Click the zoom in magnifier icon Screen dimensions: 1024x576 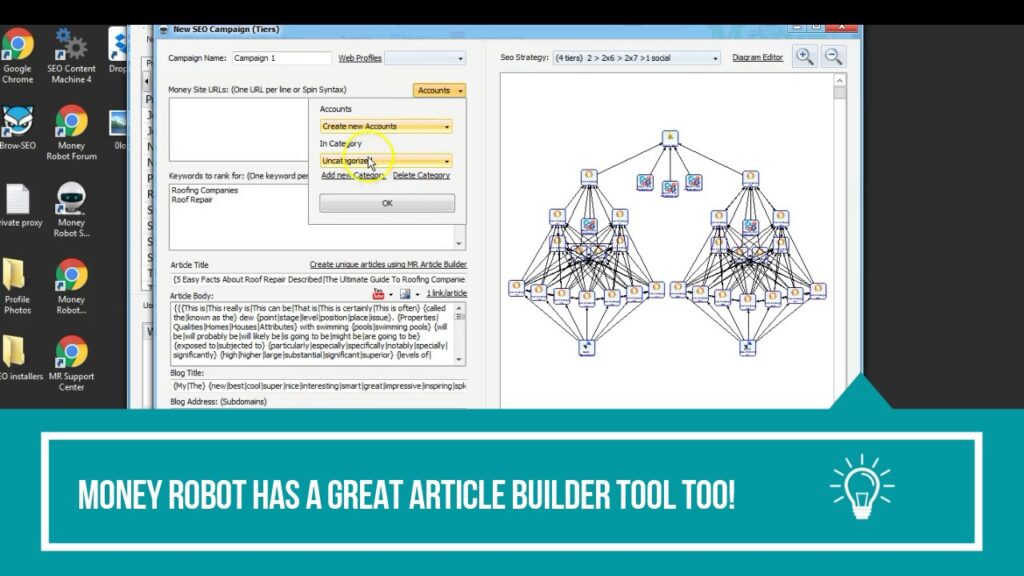[x=805, y=57]
